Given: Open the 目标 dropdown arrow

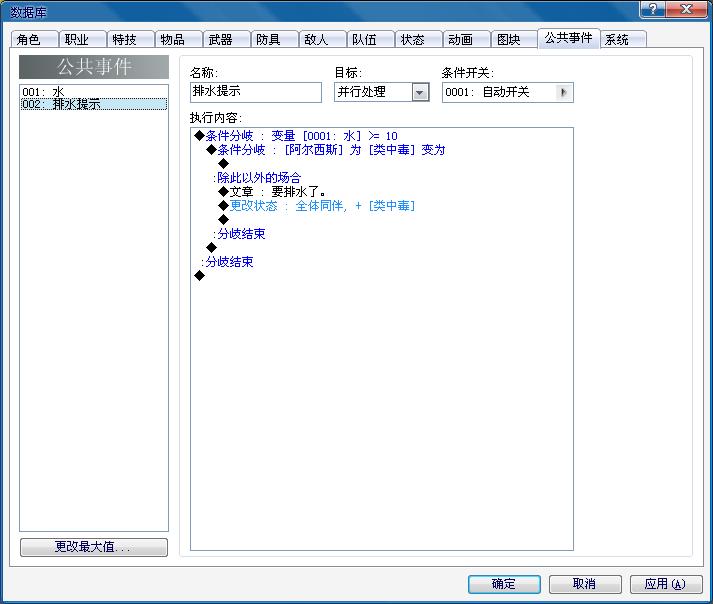Looking at the screenshot, I should 420,92.
